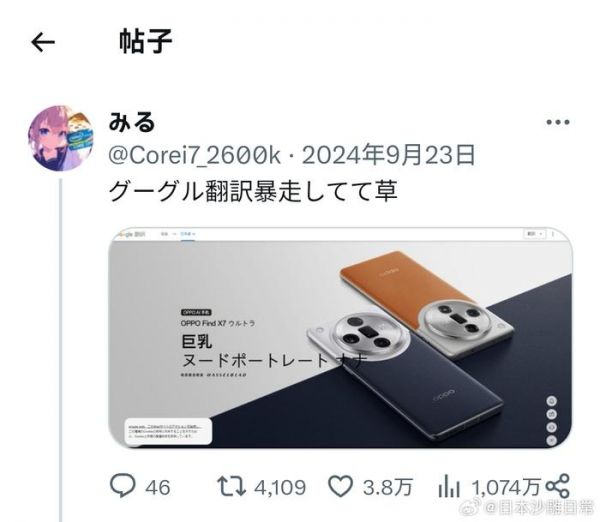The image size is (600, 522).
Task: Expand target language dropdown in translate bar
Action: (188, 233)
